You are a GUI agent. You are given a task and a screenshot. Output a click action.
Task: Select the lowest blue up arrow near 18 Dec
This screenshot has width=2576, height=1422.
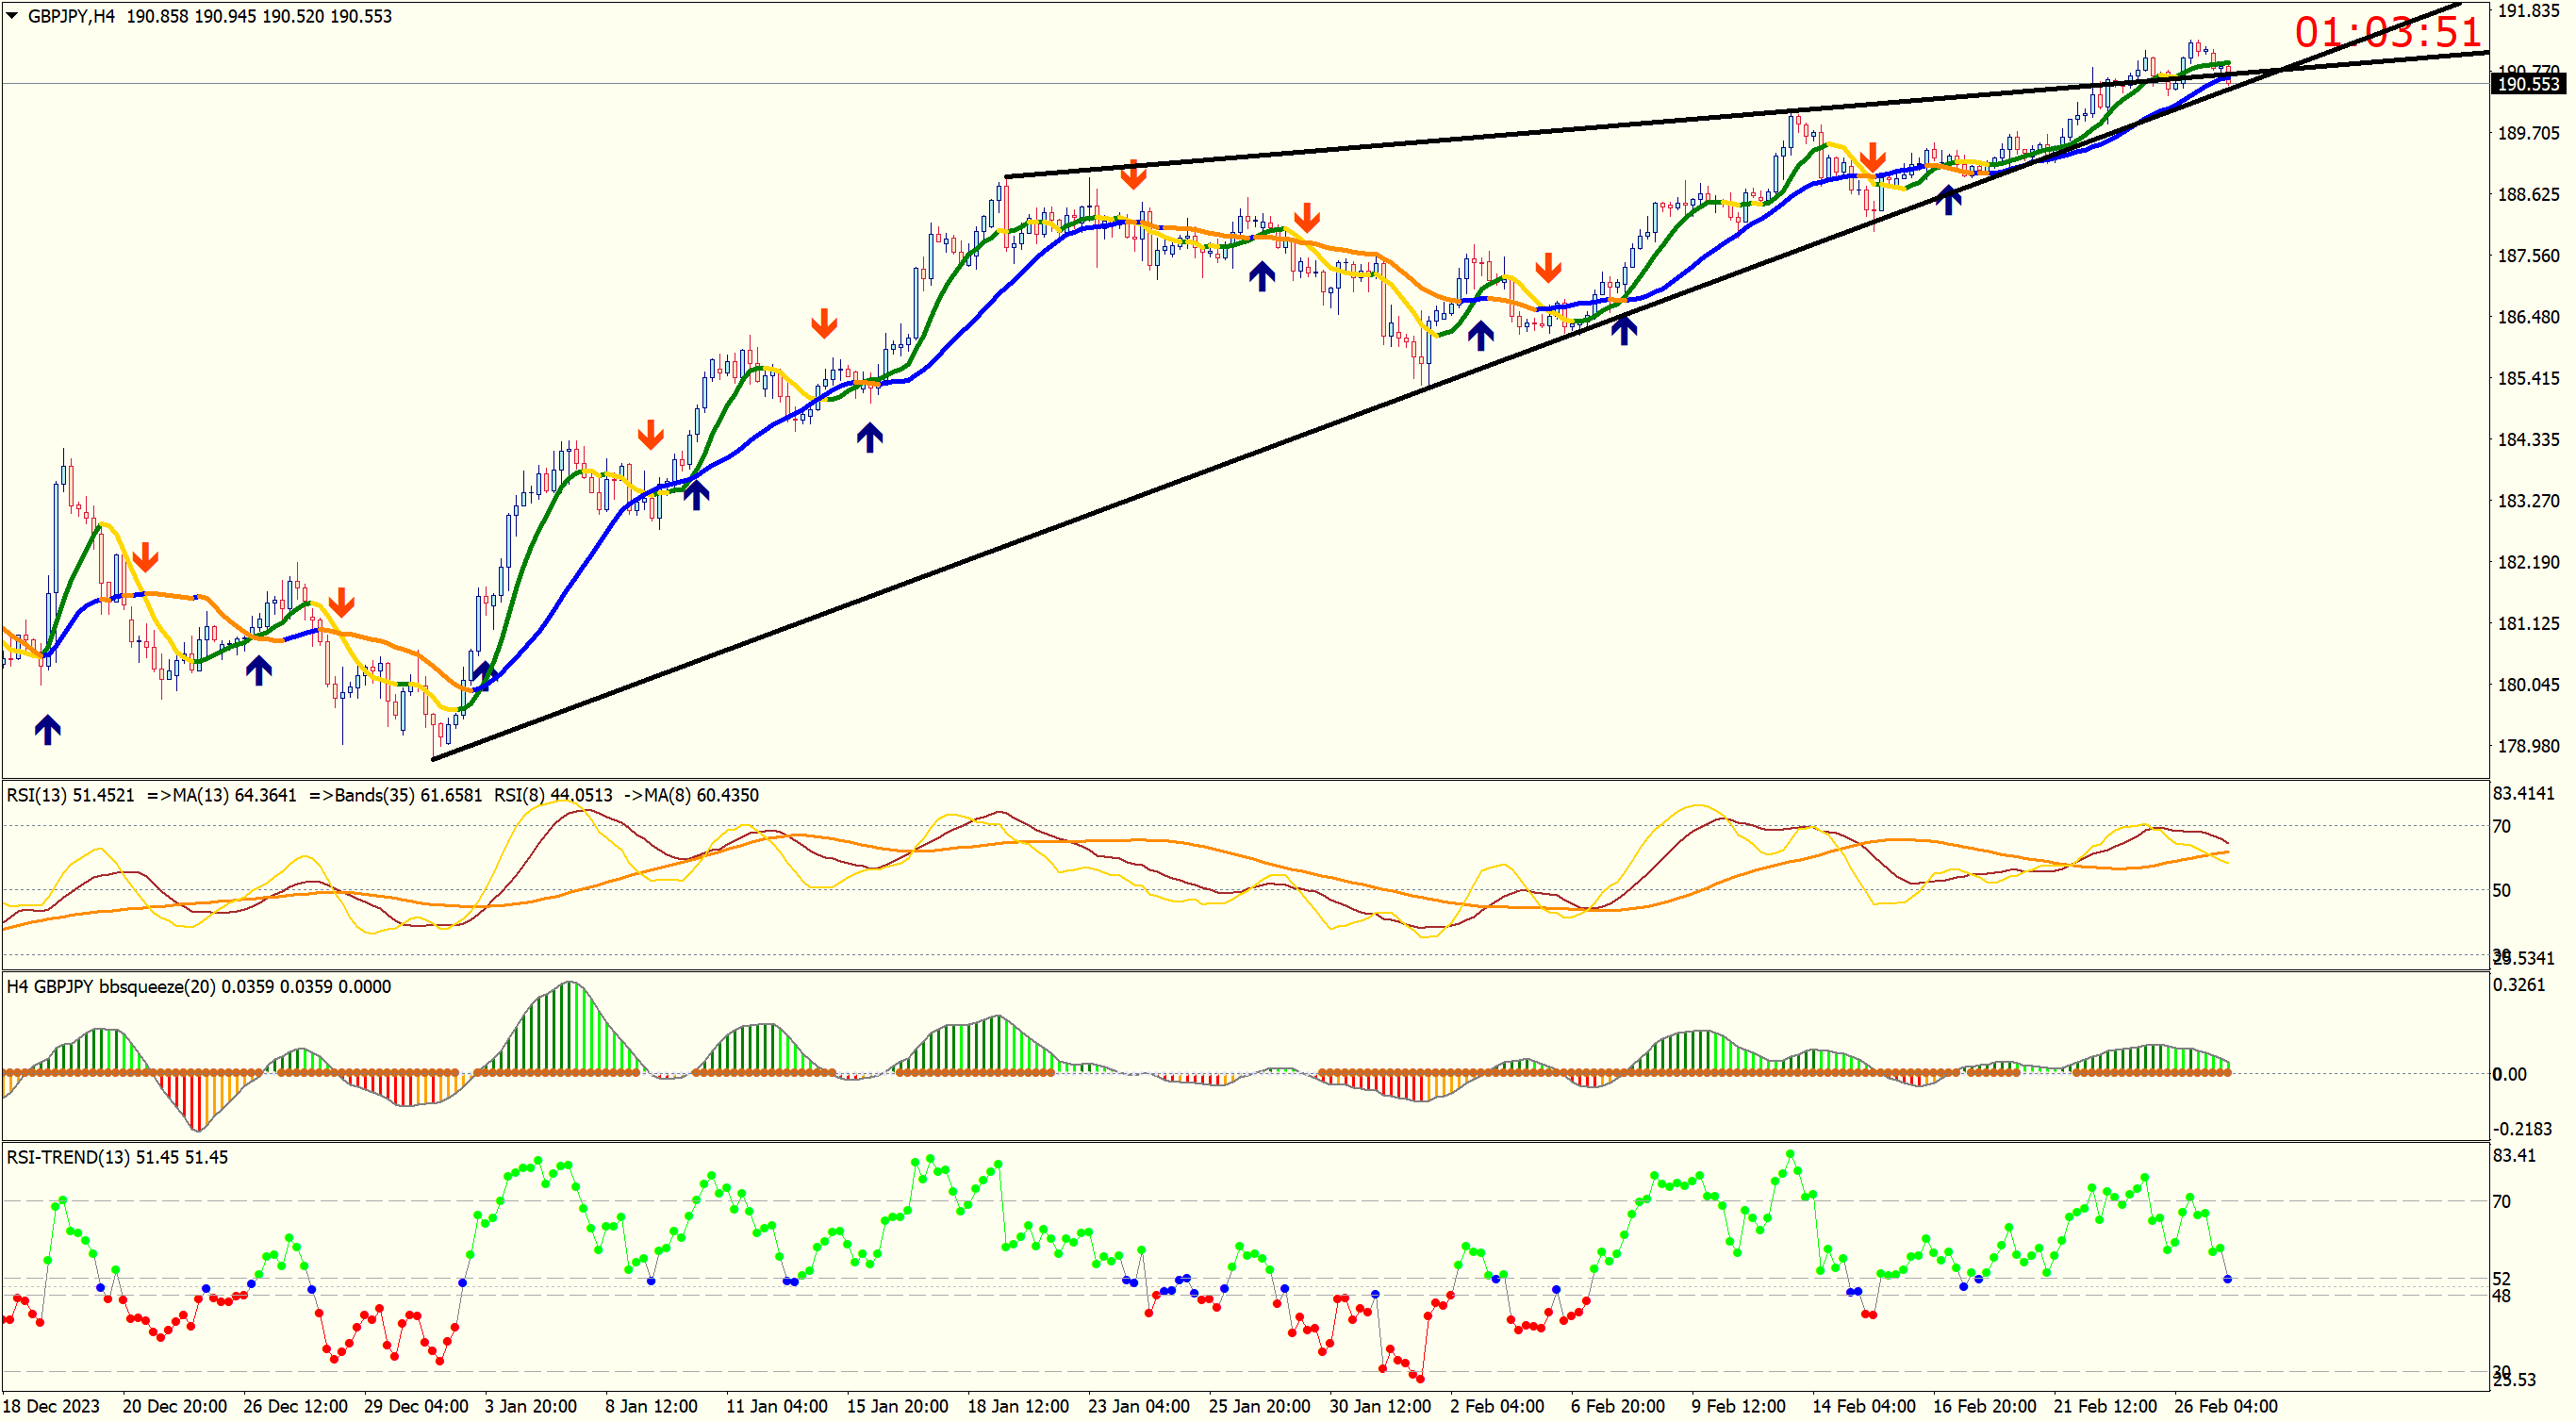47,730
